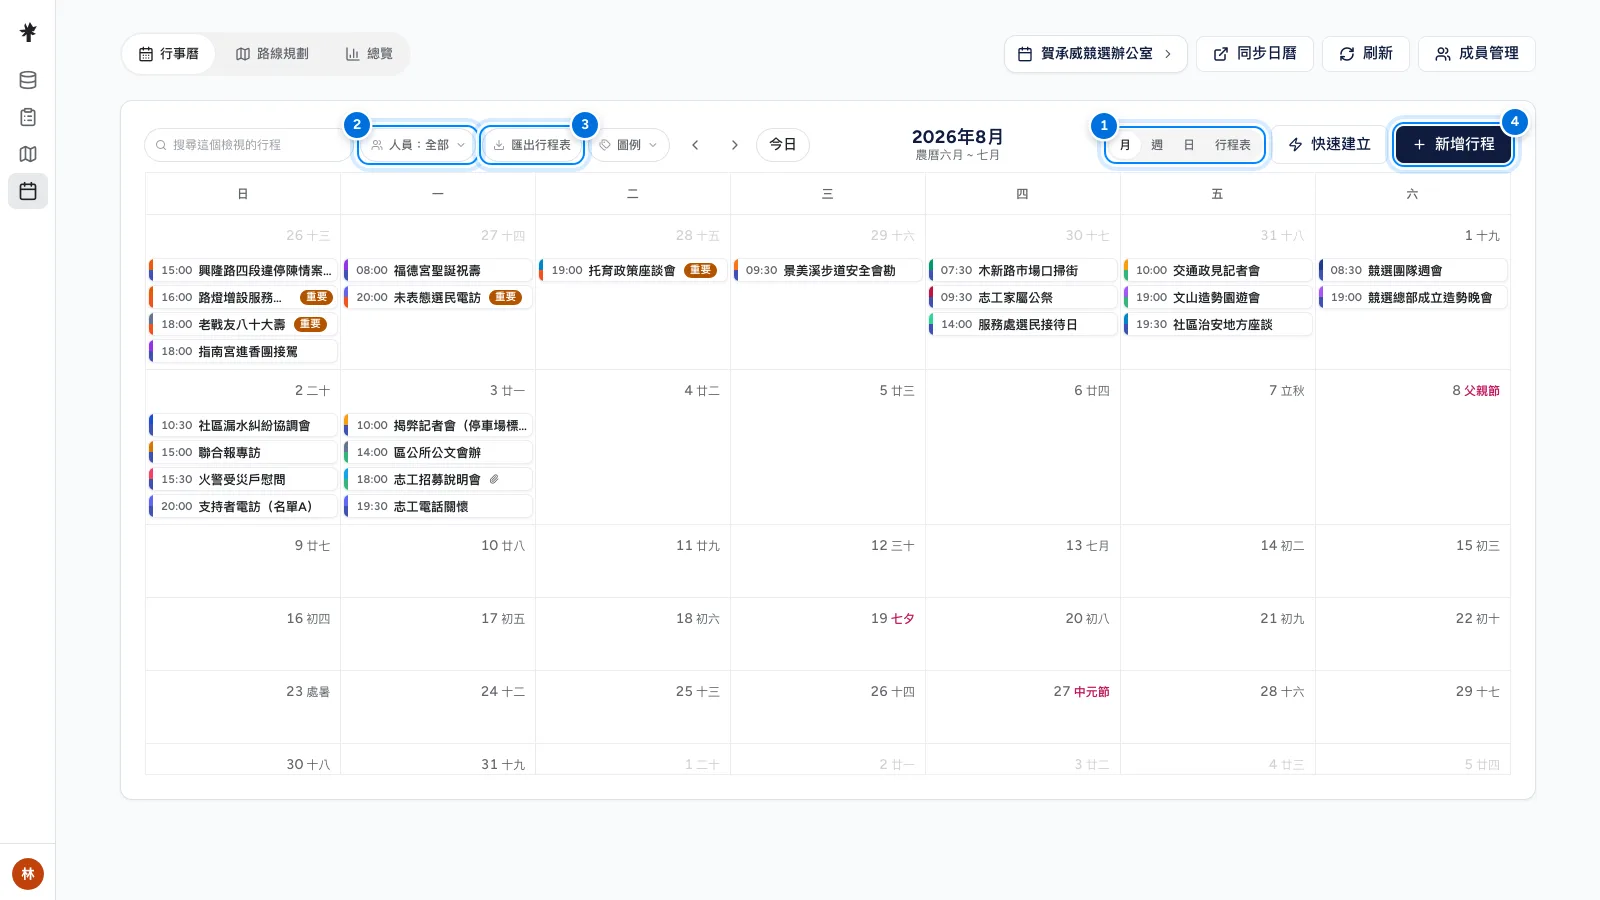This screenshot has height=900, width=1600.
Task: Select date 8 父親節
Action: pyautogui.click(x=1475, y=390)
